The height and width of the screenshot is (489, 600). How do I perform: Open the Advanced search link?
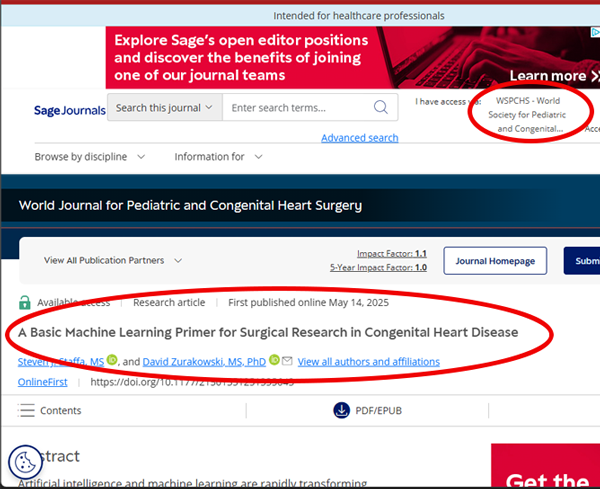coord(360,138)
